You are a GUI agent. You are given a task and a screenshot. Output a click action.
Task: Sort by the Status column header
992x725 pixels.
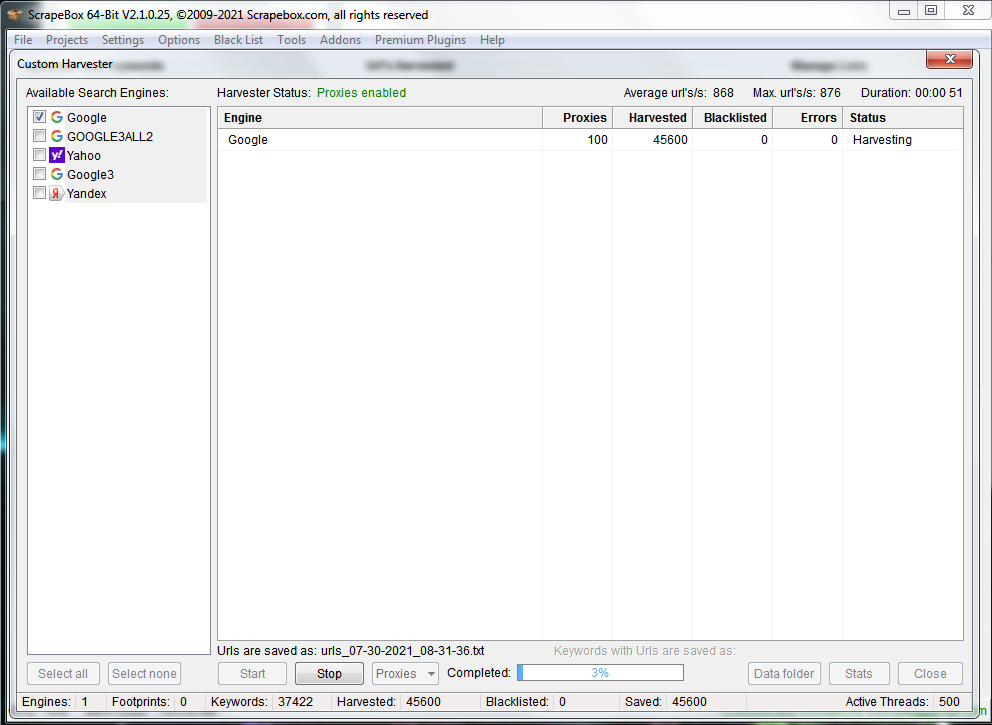(903, 118)
